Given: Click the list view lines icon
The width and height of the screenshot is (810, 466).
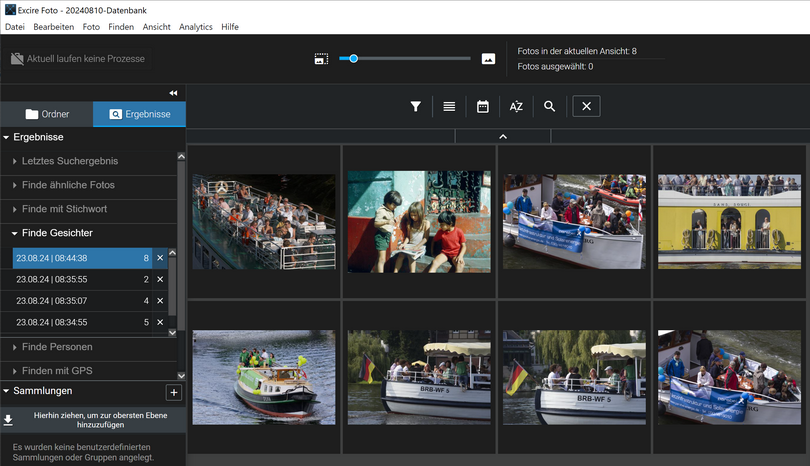Looking at the screenshot, I should [449, 106].
